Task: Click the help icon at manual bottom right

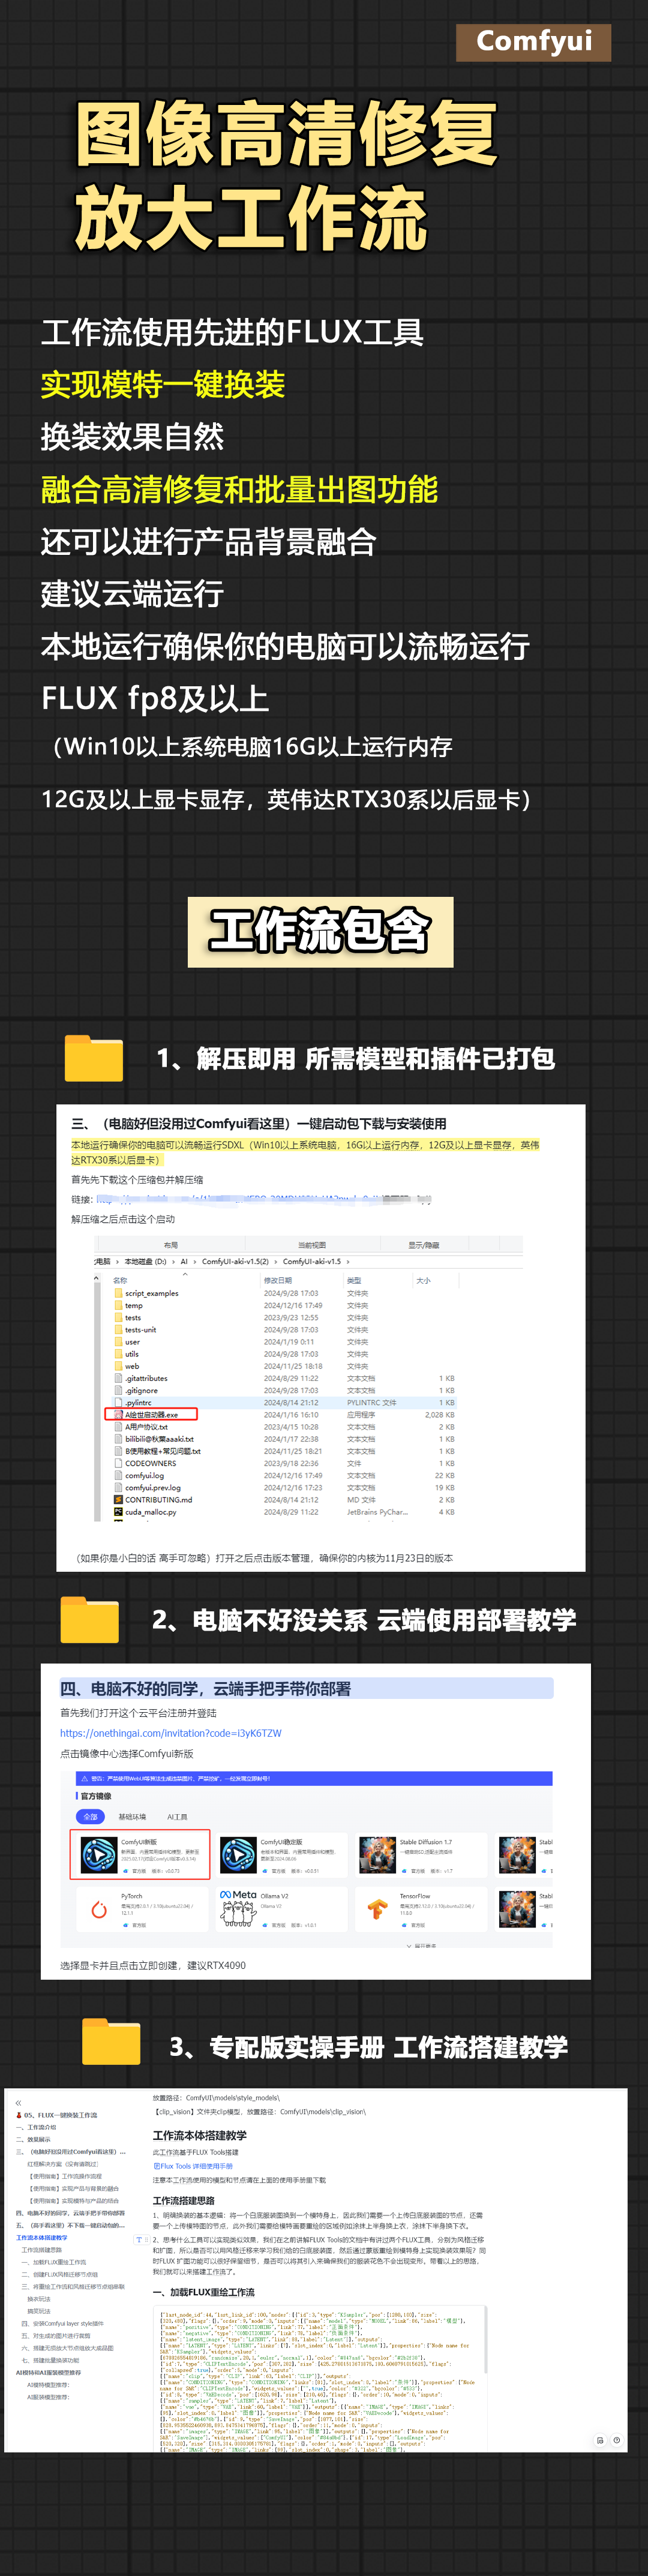Action: (x=616, y=2440)
